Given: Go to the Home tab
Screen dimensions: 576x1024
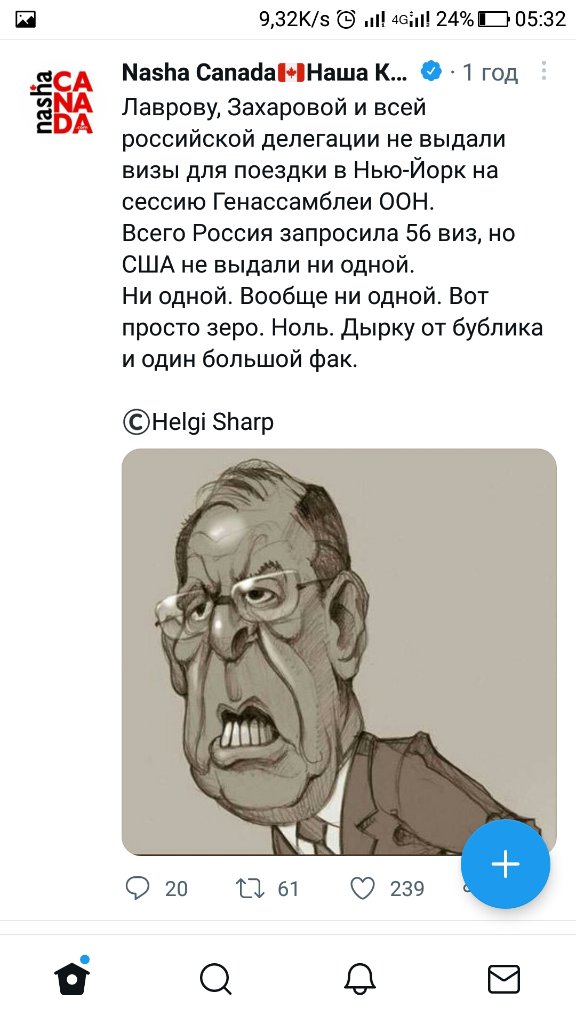Looking at the screenshot, I should 72,978.
